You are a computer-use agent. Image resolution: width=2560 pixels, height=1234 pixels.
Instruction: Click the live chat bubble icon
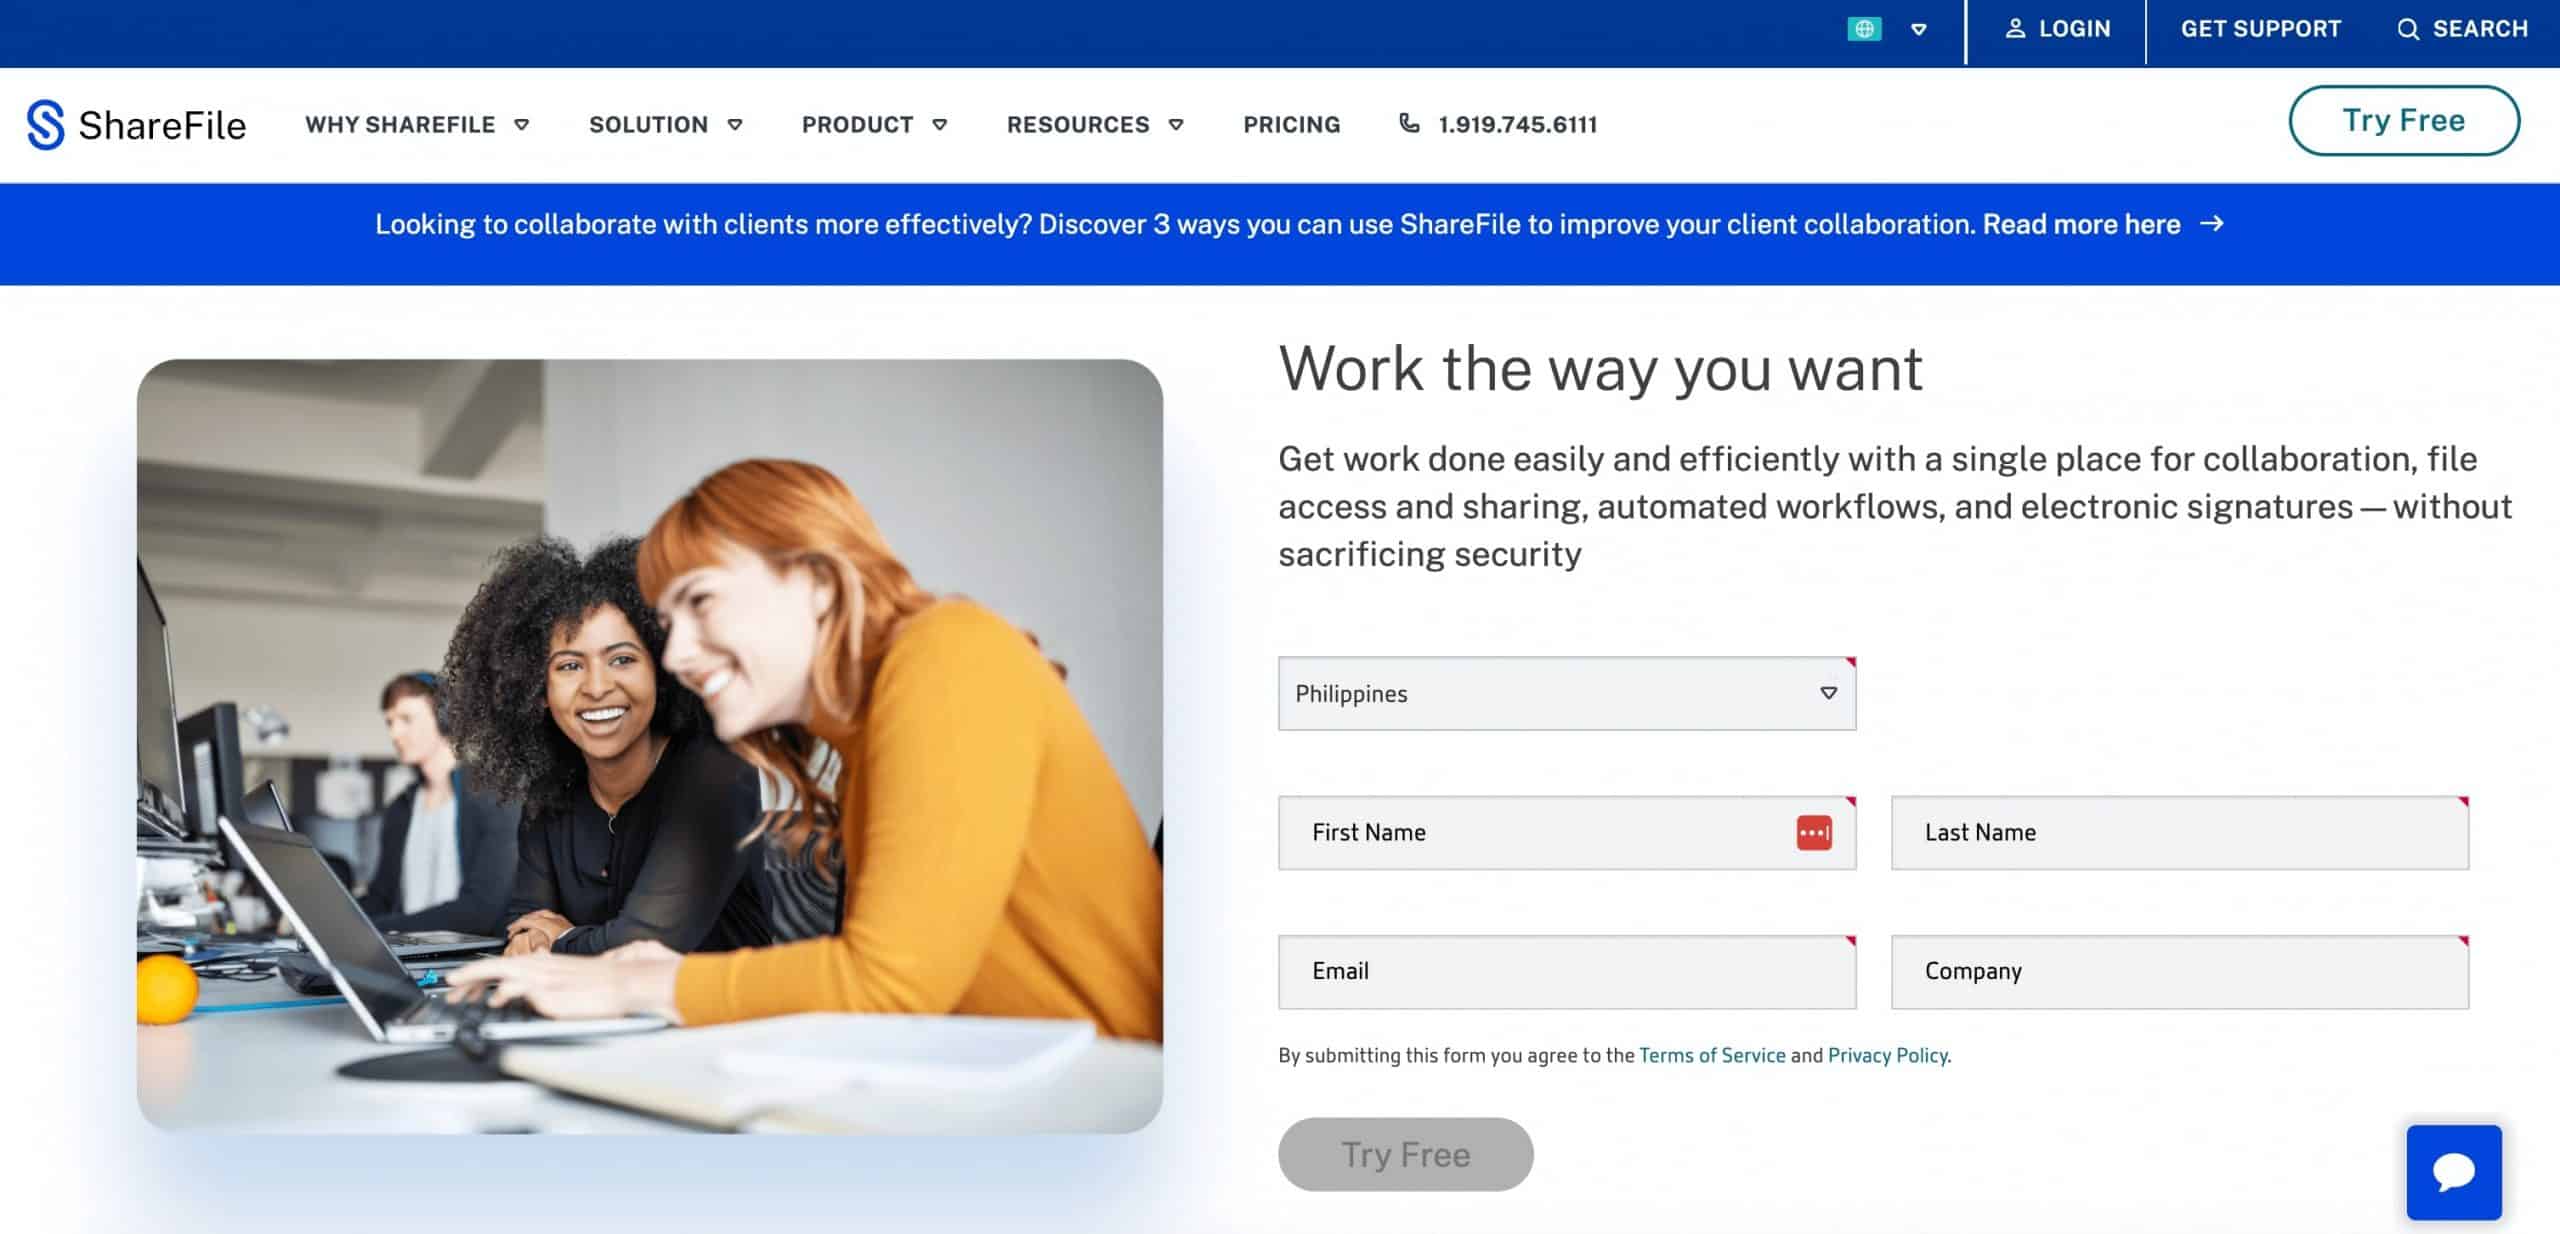point(2456,1174)
